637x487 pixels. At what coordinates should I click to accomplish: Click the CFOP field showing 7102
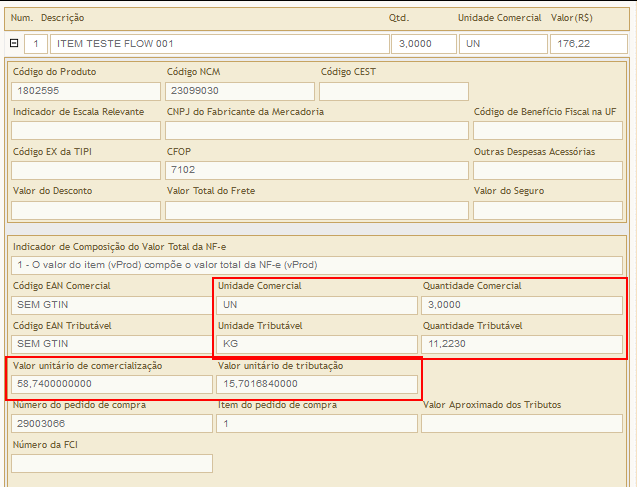316,170
